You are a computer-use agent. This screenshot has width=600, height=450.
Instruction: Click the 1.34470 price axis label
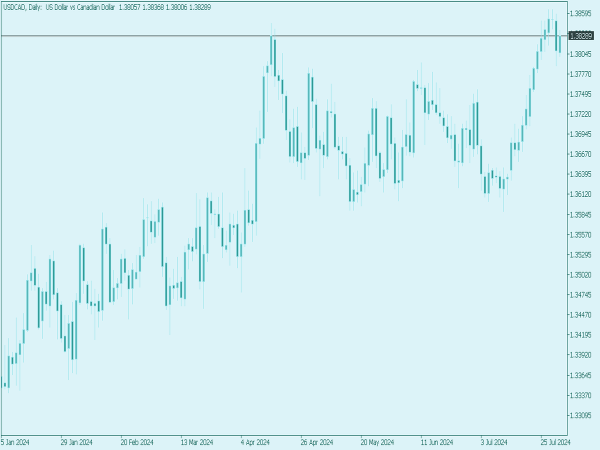pos(580,315)
